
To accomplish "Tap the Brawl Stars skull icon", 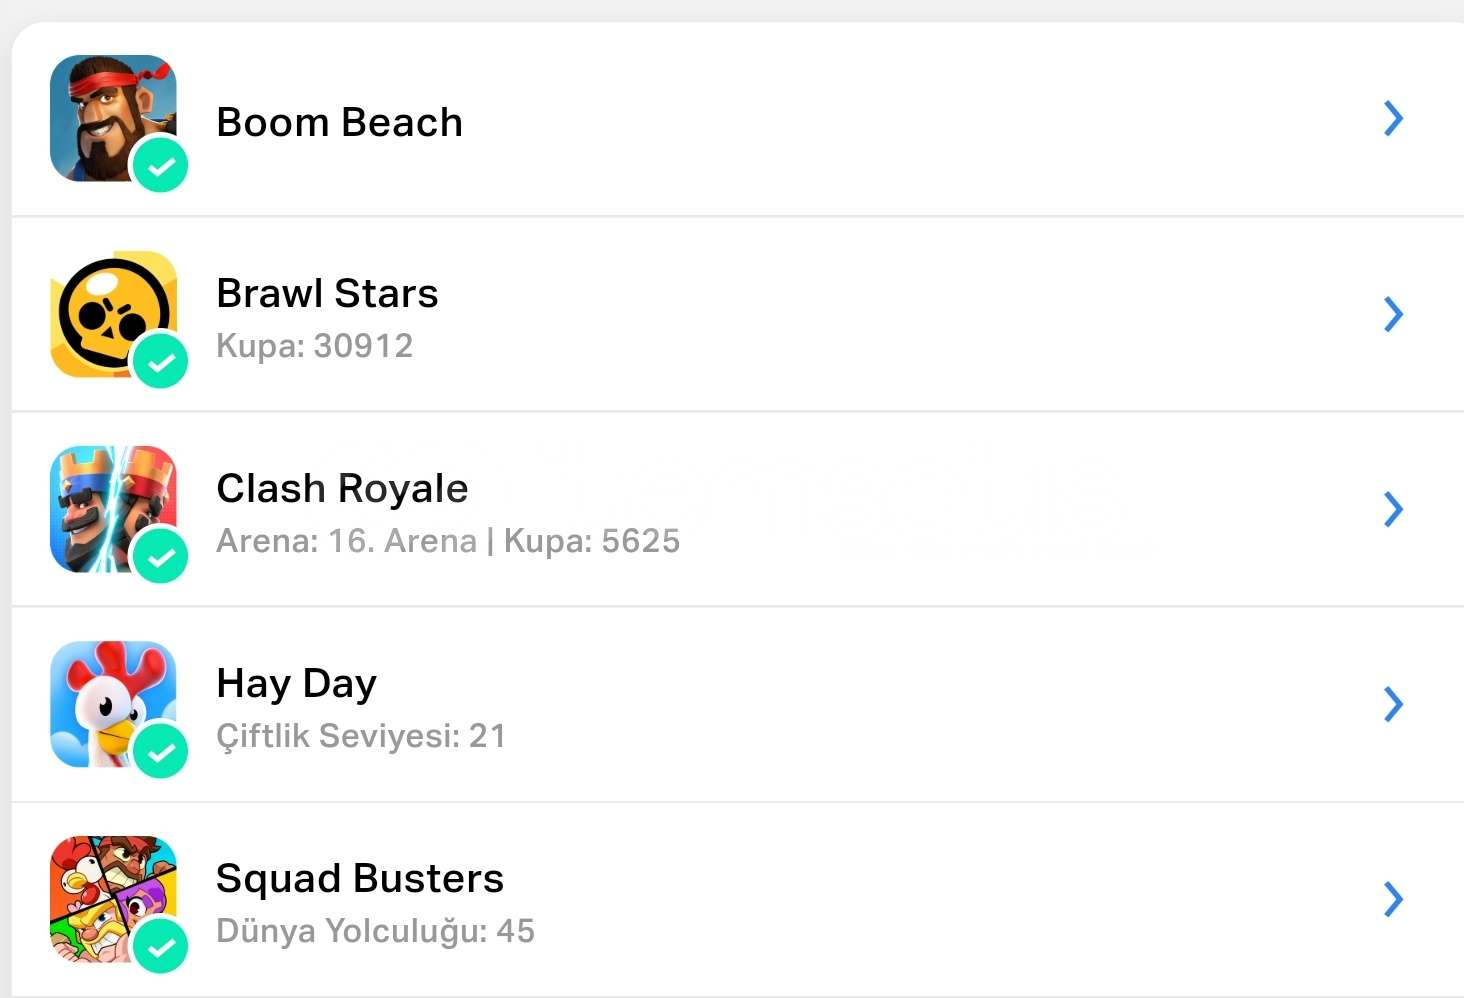I will coord(113,314).
